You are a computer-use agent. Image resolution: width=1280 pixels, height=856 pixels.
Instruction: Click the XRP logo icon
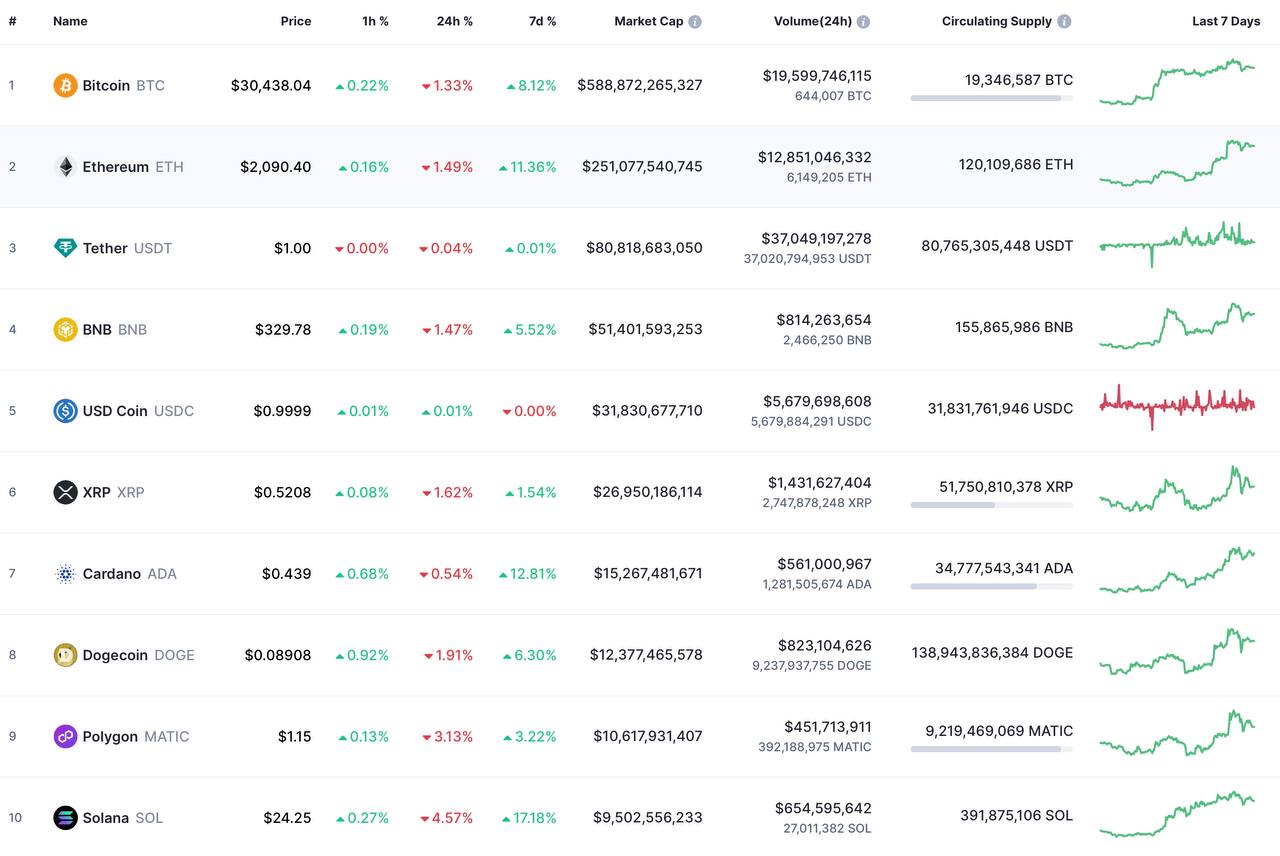point(65,492)
